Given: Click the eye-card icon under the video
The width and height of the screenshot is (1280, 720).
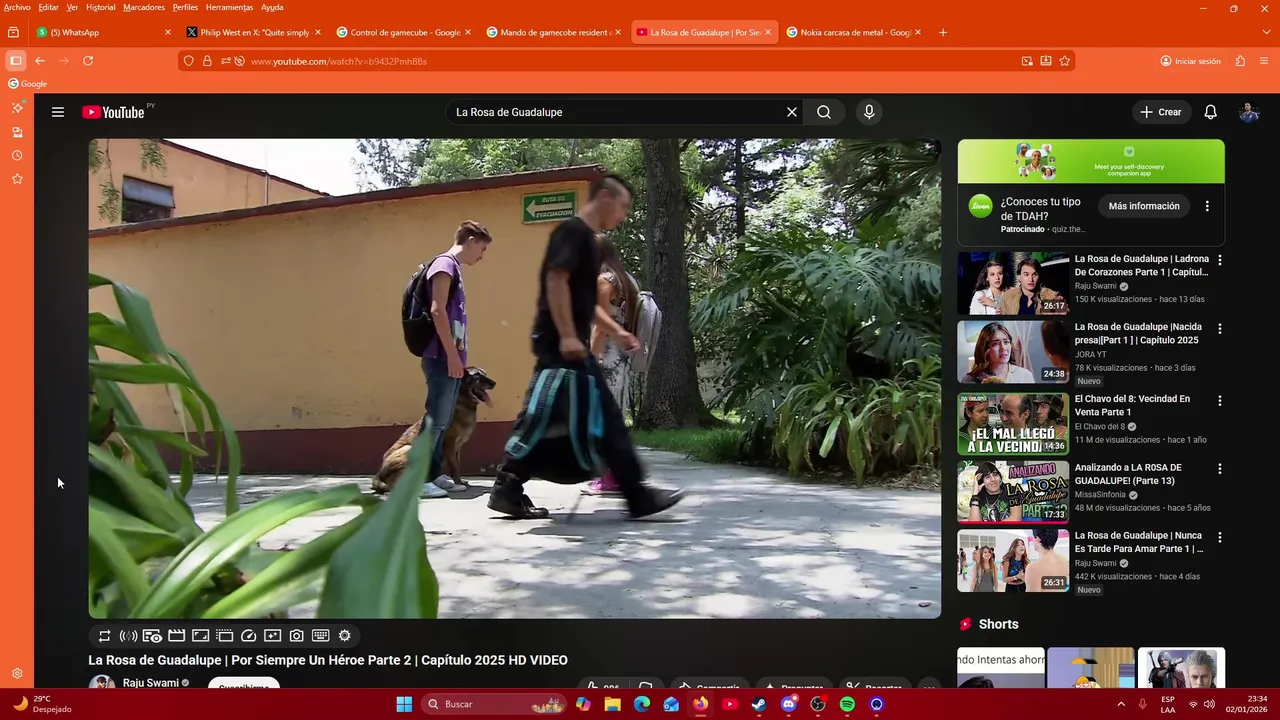Looking at the screenshot, I should 152,636.
